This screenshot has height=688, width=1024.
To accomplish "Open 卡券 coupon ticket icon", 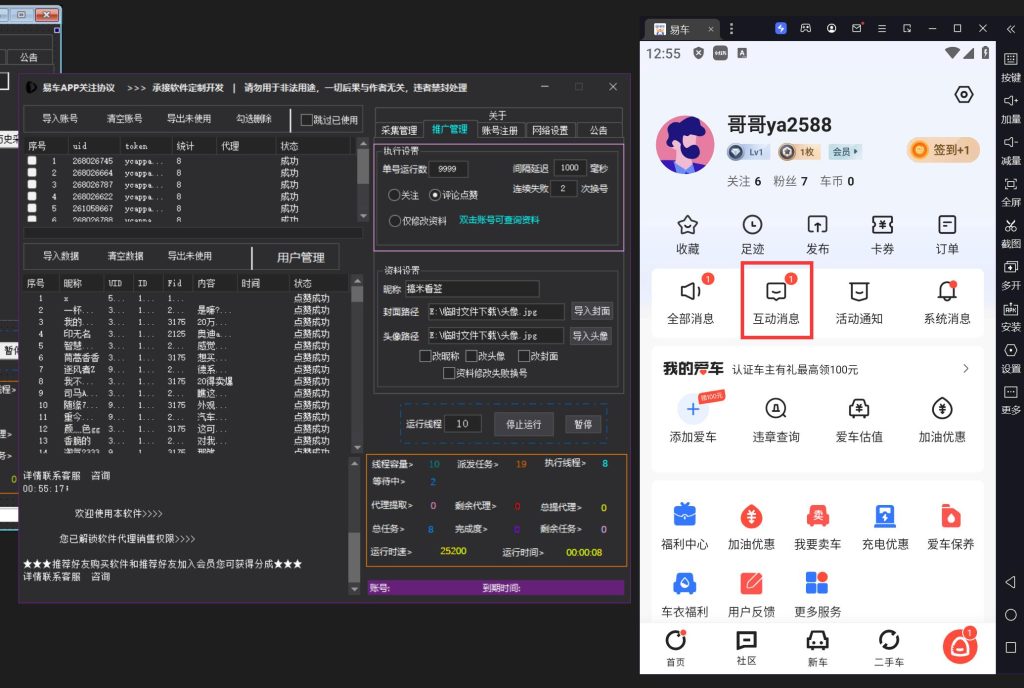I will (881, 225).
